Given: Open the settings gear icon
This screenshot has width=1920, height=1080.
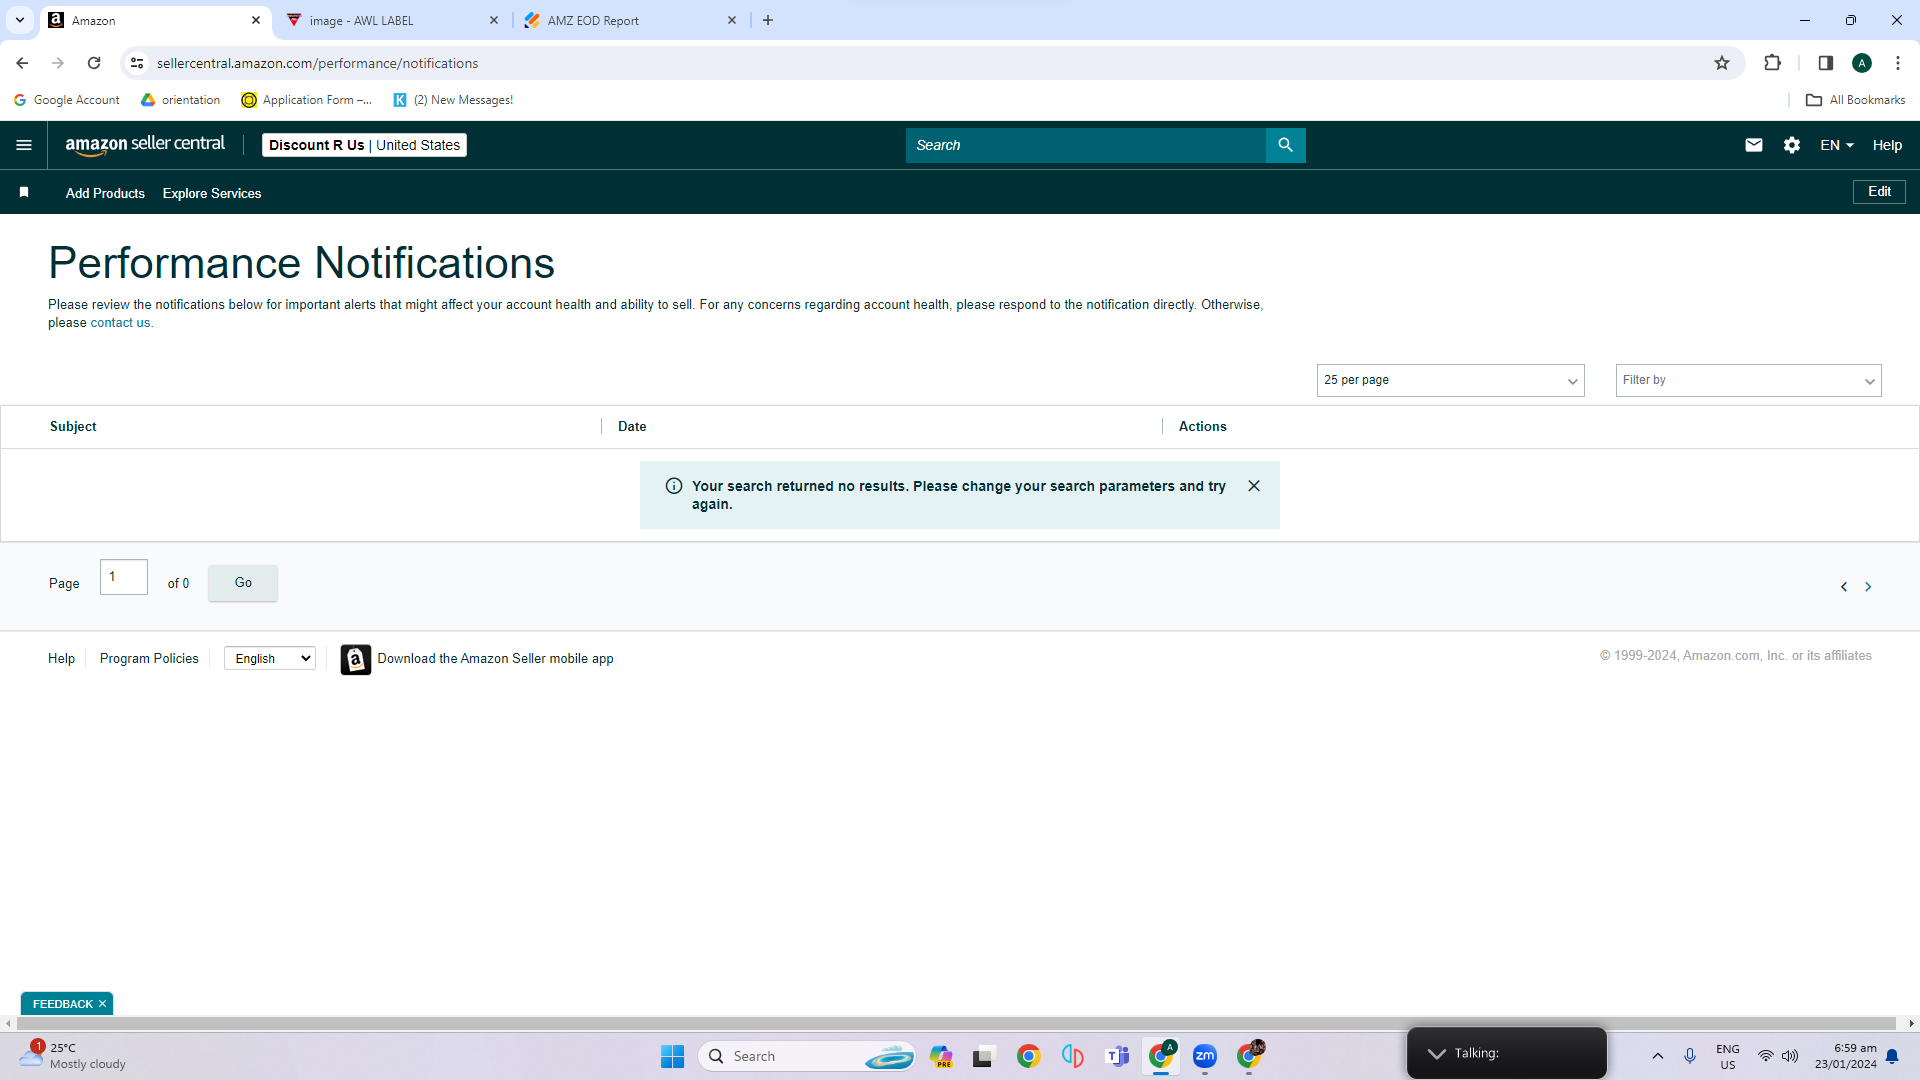Looking at the screenshot, I should [x=1792, y=145].
